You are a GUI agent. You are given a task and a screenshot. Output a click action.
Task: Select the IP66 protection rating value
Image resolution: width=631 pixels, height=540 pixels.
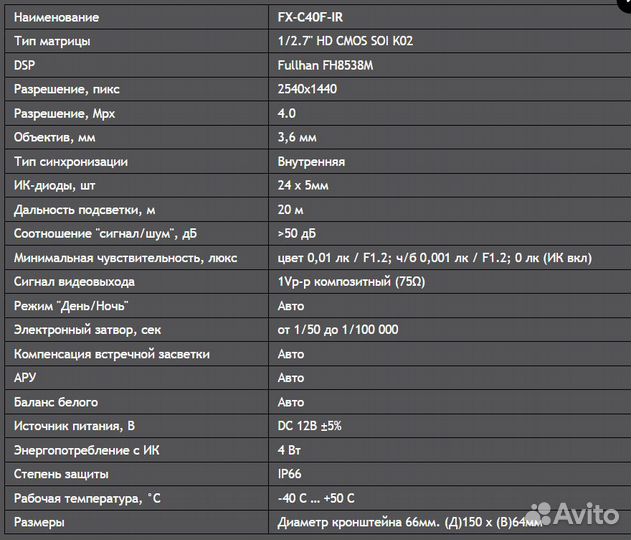click(x=292, y=474)
